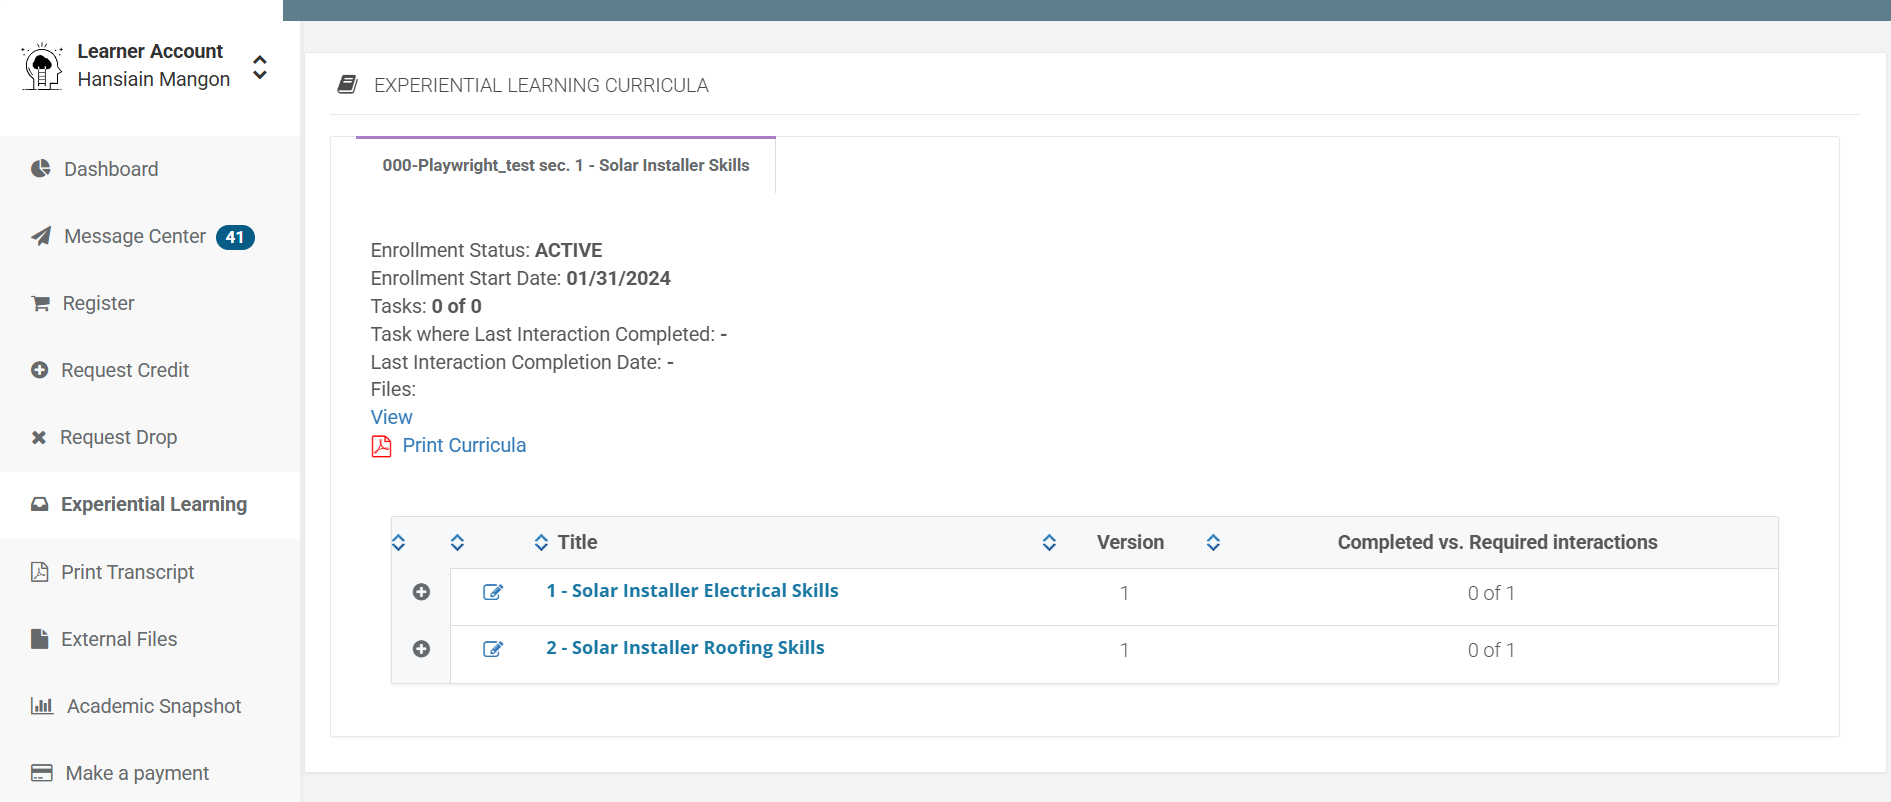Open Experiential Learning in the sidebar
This screenshot has height=802, width=1891.
[x=153, y=505]
